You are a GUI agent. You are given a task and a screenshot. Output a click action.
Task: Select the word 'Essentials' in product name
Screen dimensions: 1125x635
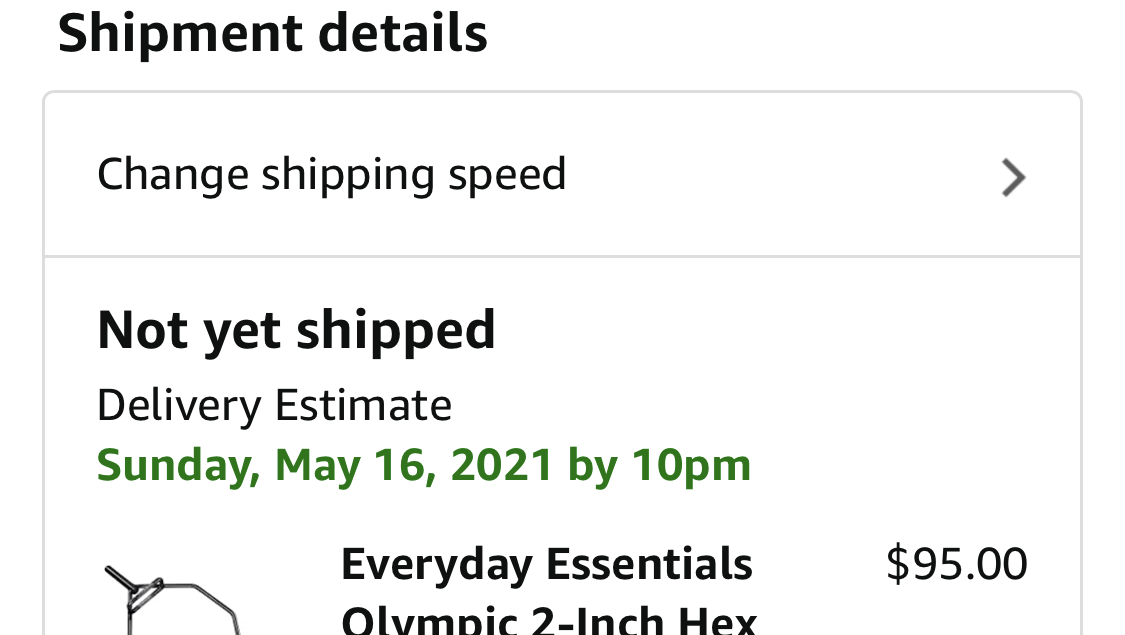[649, 564]
